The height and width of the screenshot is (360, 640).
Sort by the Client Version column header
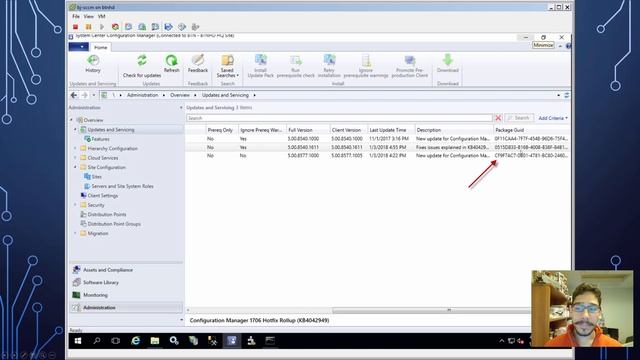[x=349, y=130]
